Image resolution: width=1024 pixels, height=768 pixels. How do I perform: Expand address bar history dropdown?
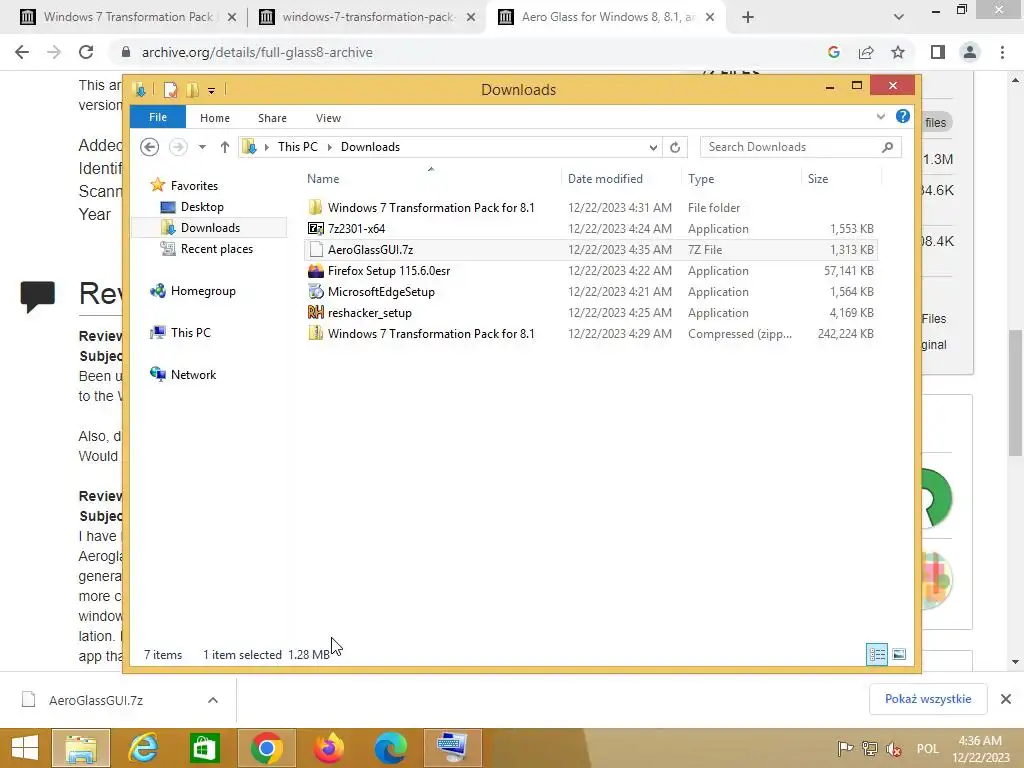(x=652, y=148)
